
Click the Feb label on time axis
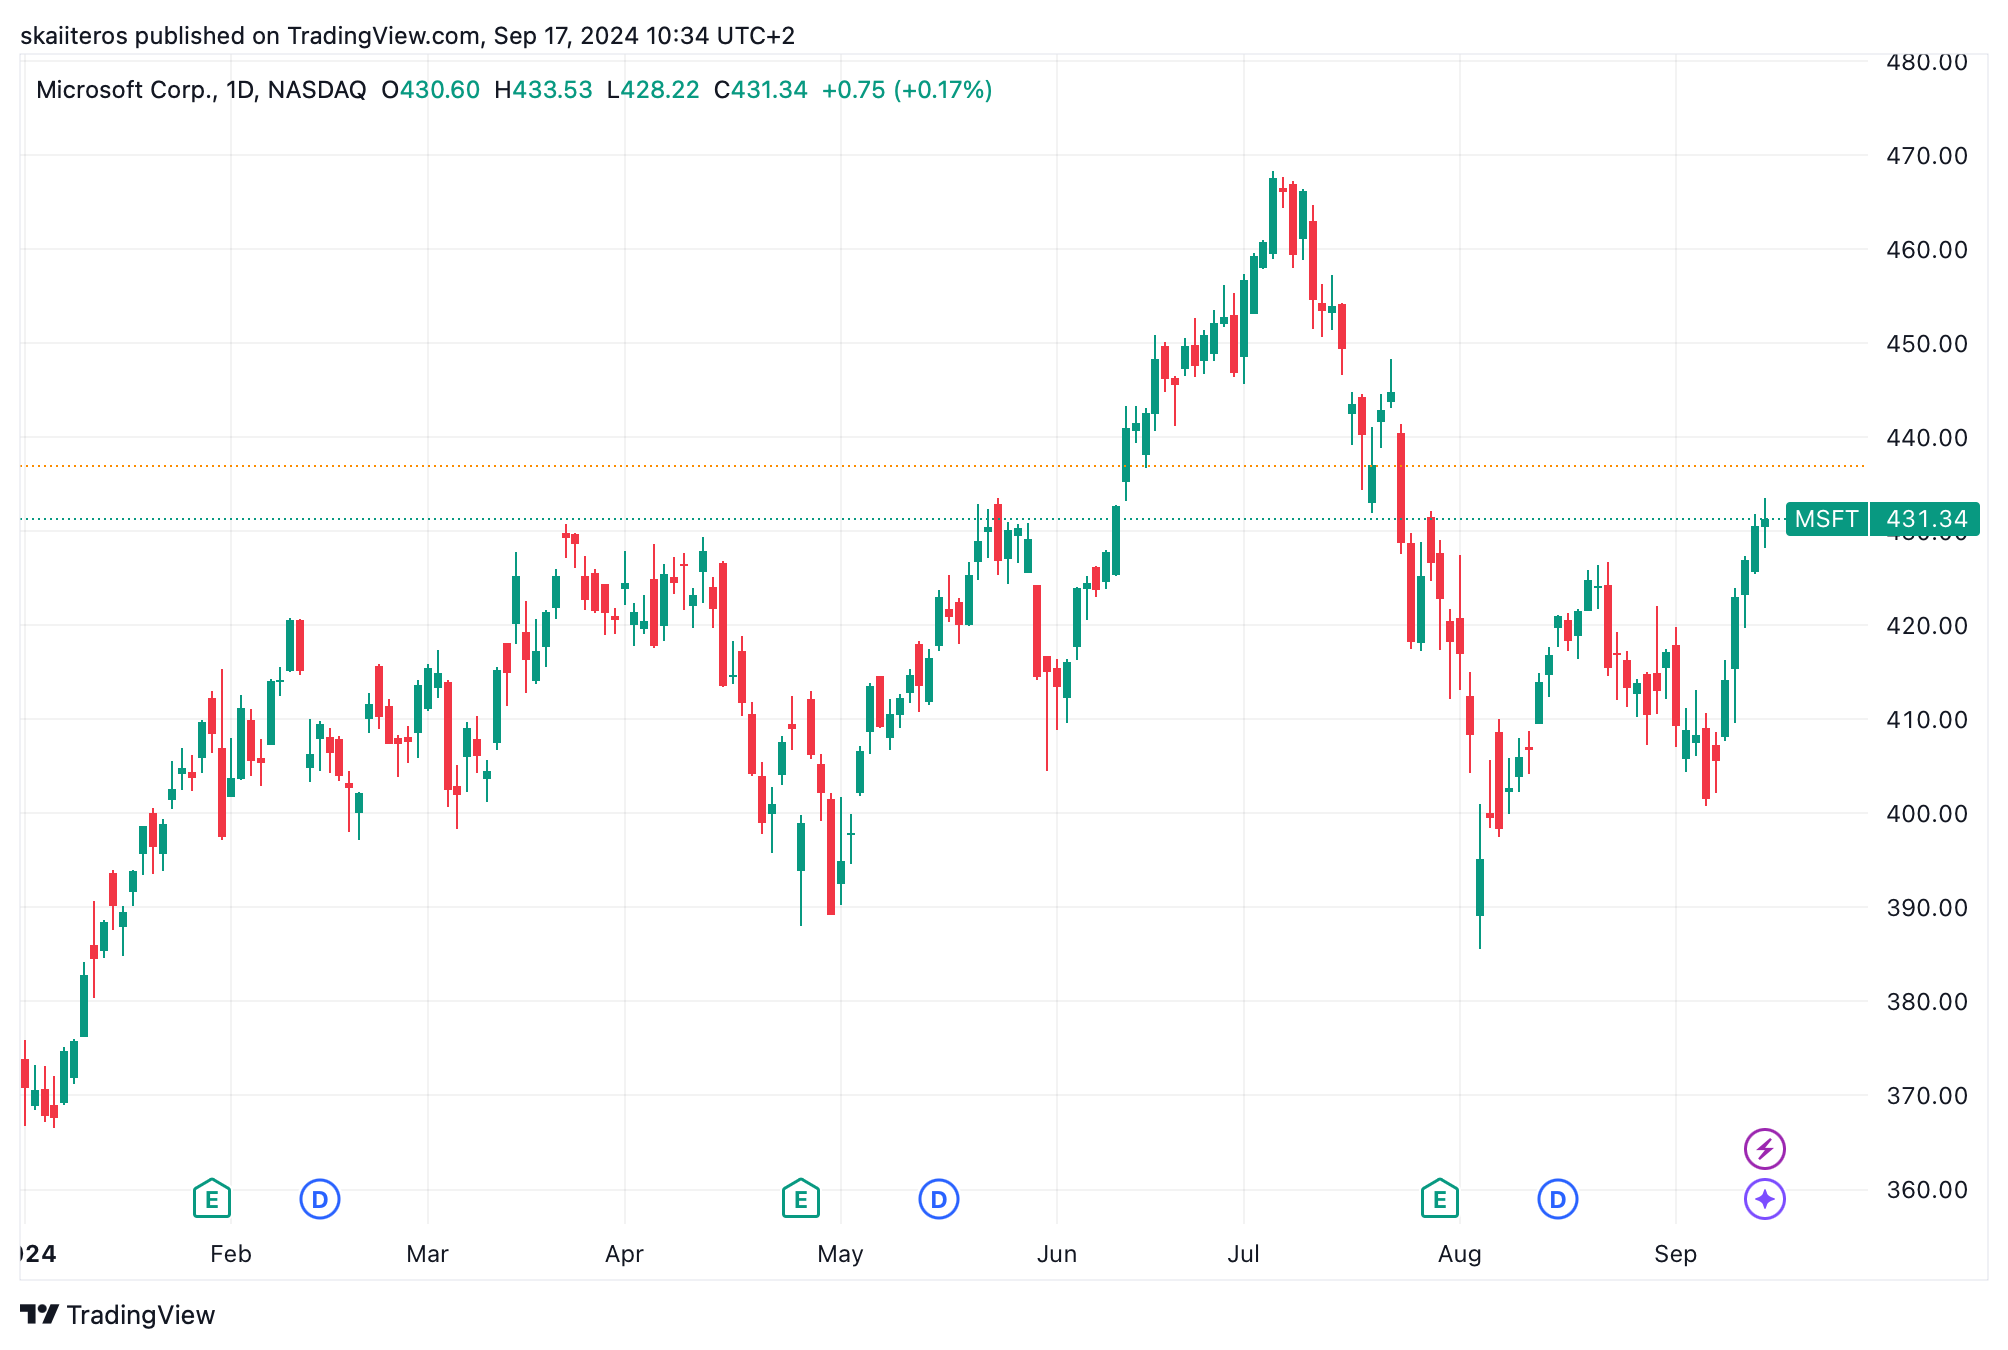[231, 1253]
